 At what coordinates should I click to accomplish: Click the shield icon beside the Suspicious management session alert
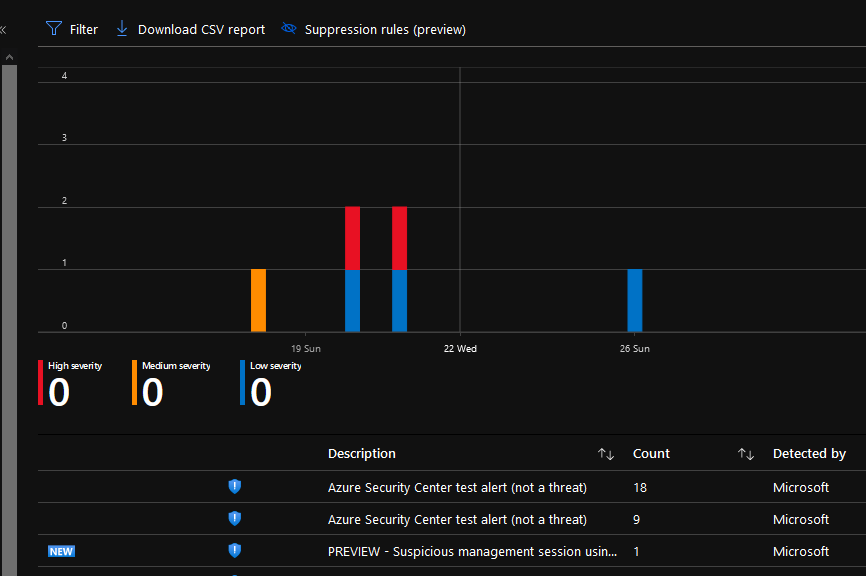(235, 551)
